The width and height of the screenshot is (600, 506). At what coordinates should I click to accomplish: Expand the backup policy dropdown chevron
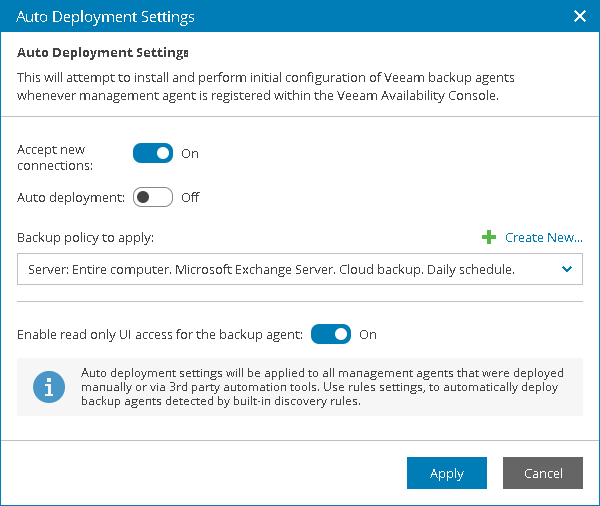point(567,269)
